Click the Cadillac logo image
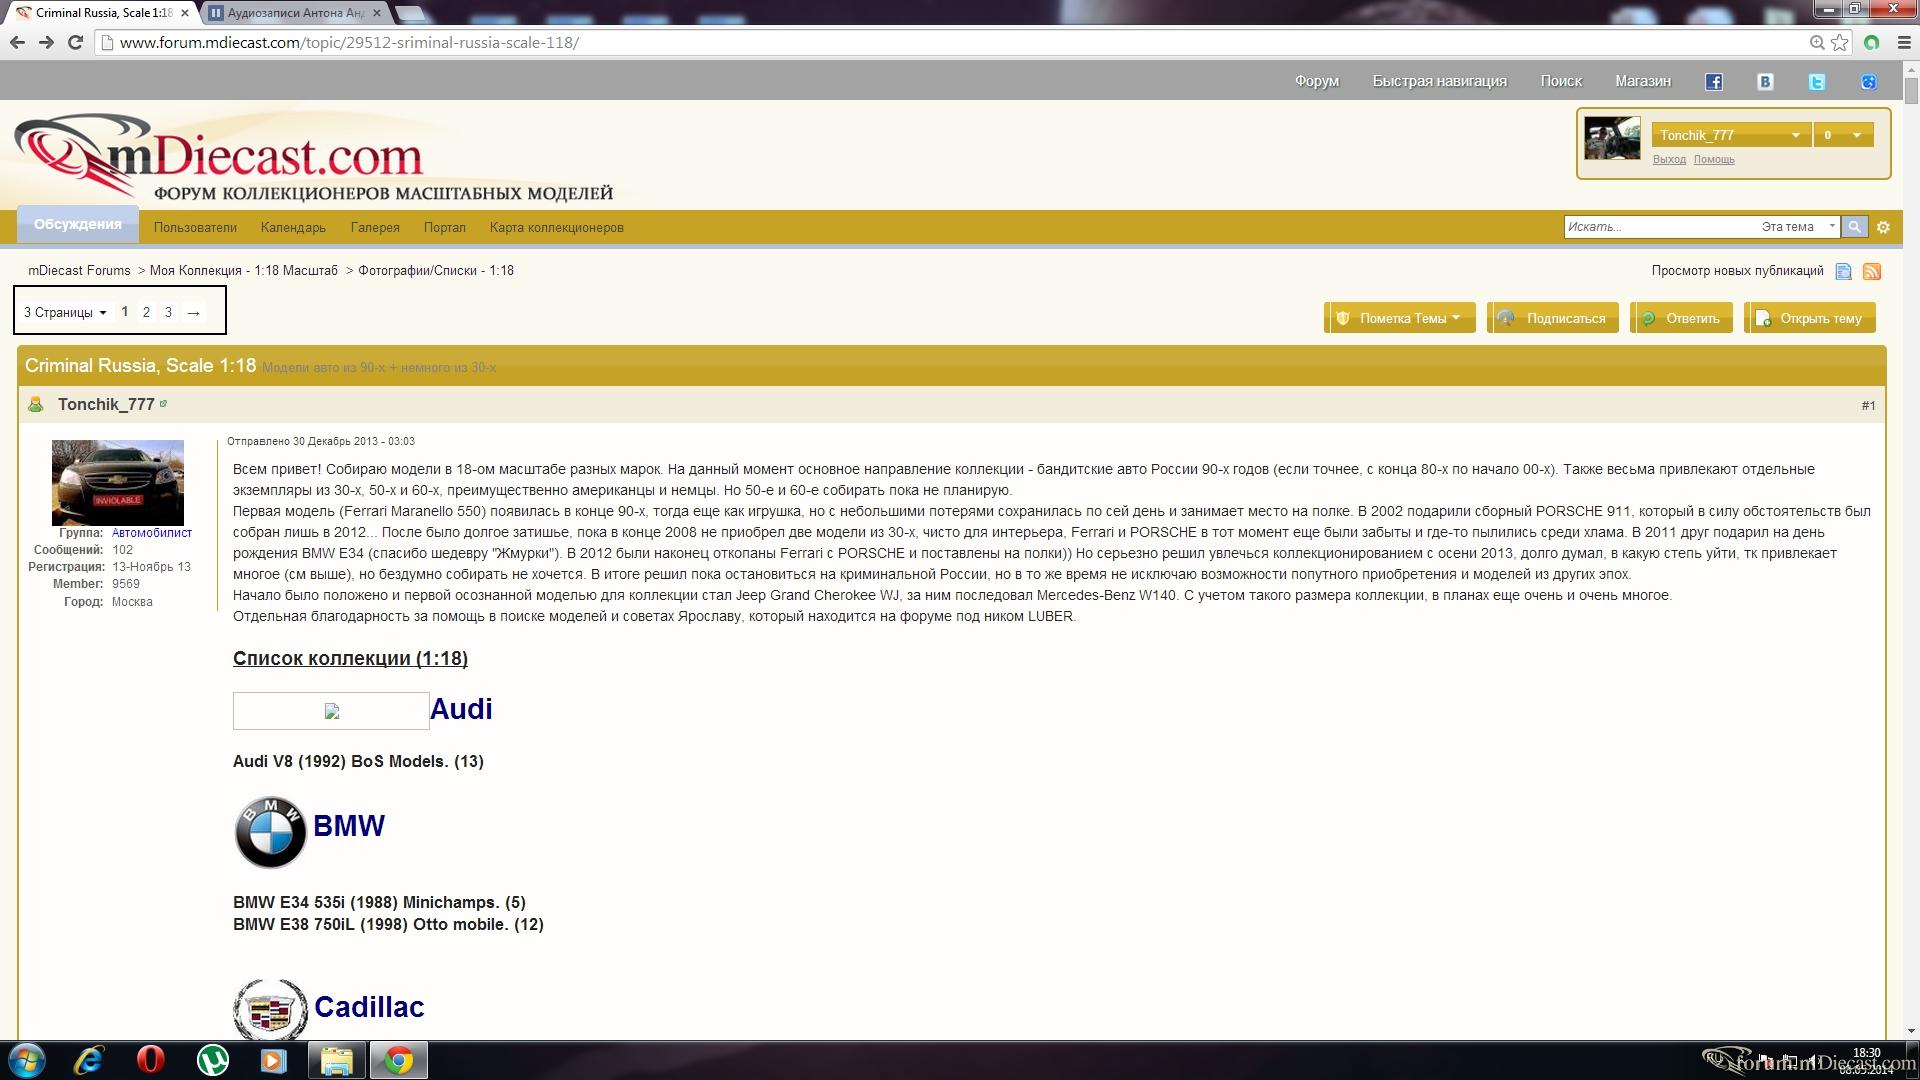Image resolution: width=1920 pixels, height=1080 pixels. (270, 1010)
